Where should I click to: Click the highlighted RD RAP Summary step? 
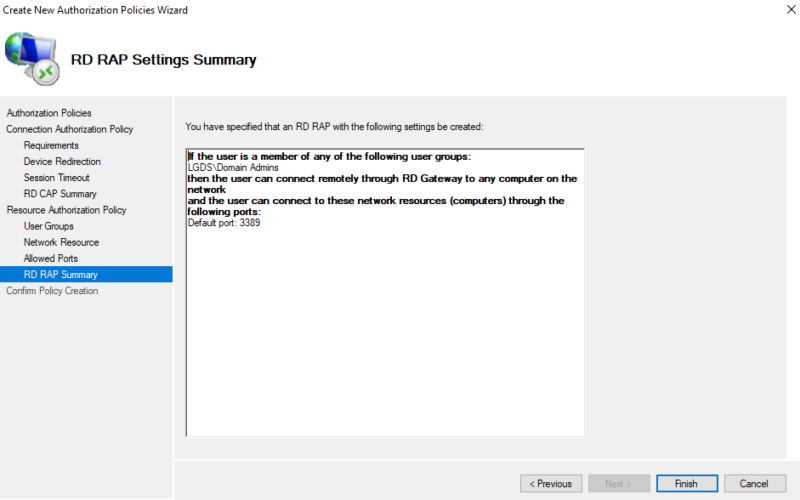[x=60, y=274]
